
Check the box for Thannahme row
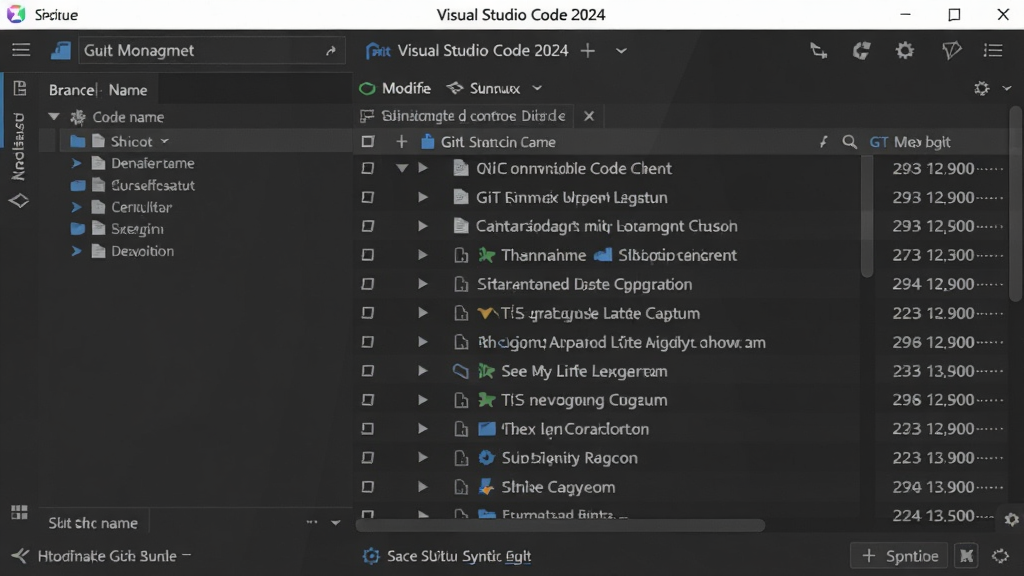[368, 255]
